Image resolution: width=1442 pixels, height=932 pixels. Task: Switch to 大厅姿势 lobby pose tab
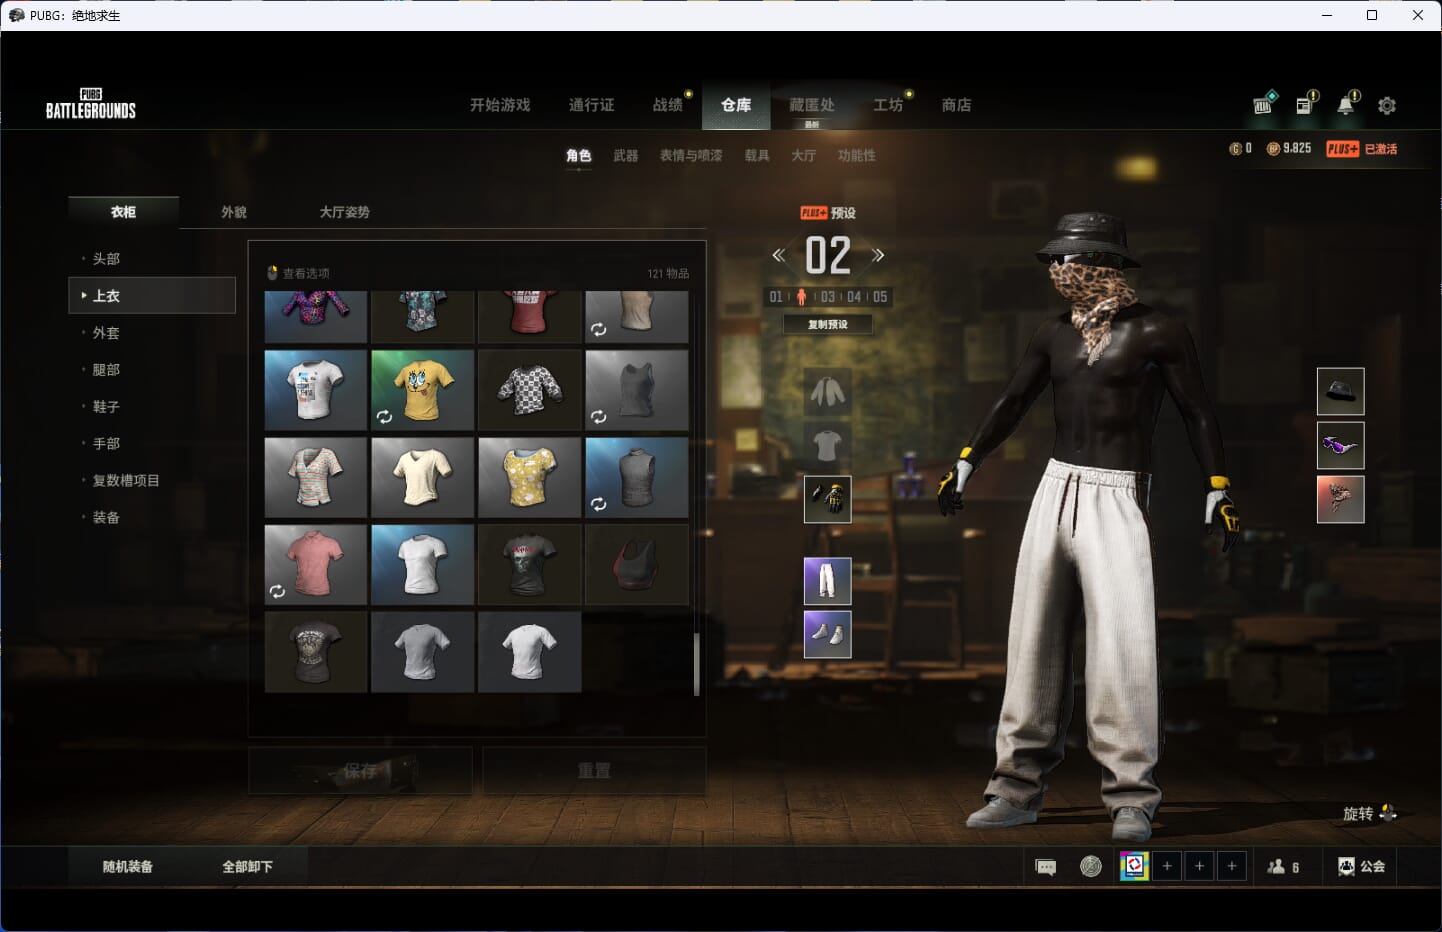[x=345, y=212]
